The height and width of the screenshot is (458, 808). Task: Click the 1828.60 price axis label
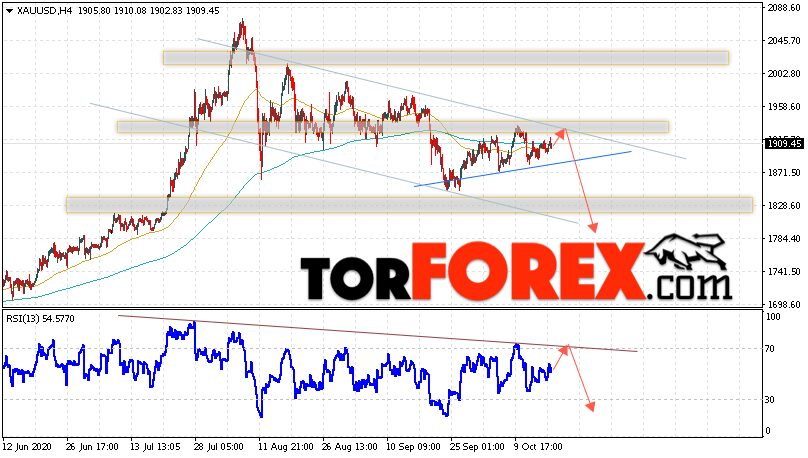point(784,206)
